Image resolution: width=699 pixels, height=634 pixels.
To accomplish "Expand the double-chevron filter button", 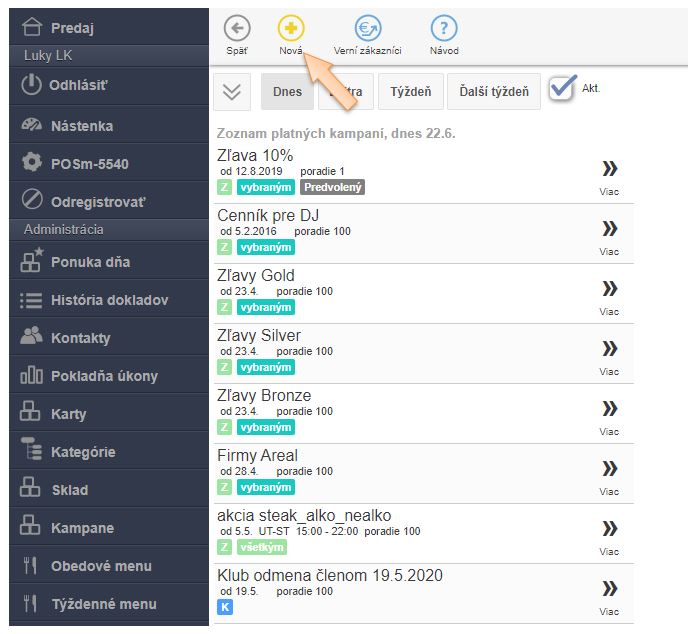I will click(232, 92).
